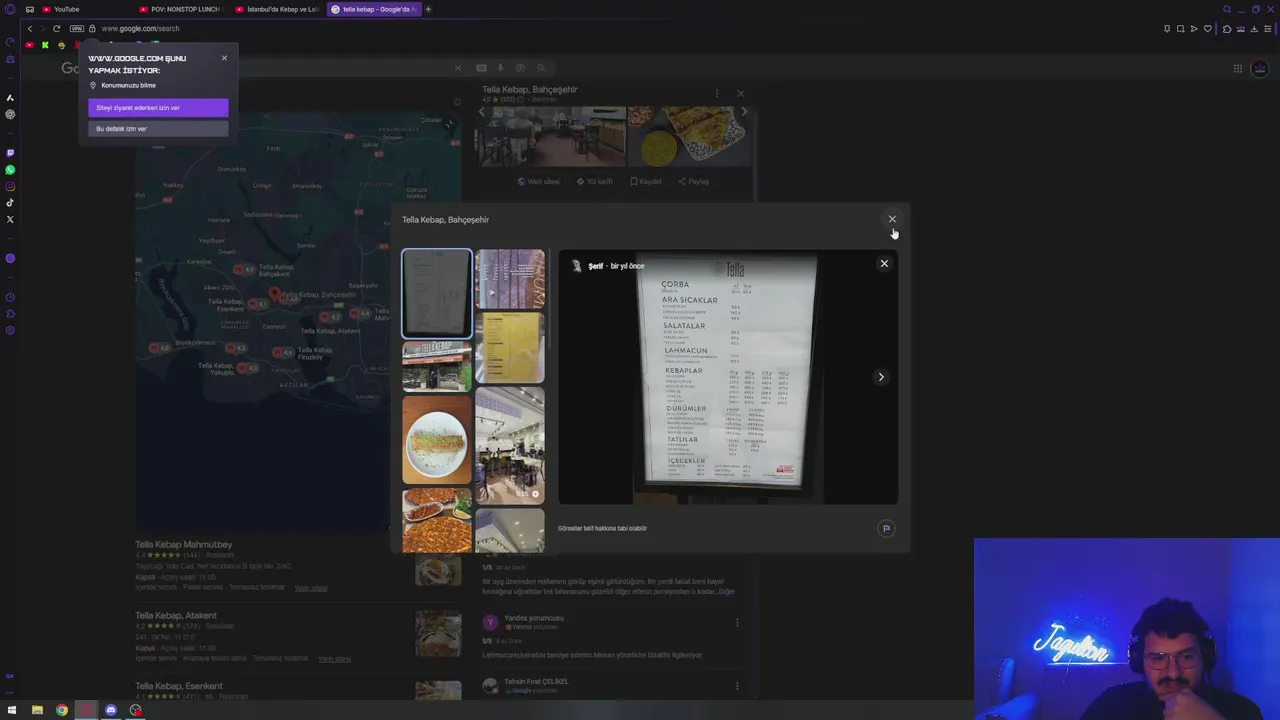Image resolution: width=1280 pixels, height=720 pixels.
Task: Close the enlarged menu photo
Action: (x=884, y=264)
